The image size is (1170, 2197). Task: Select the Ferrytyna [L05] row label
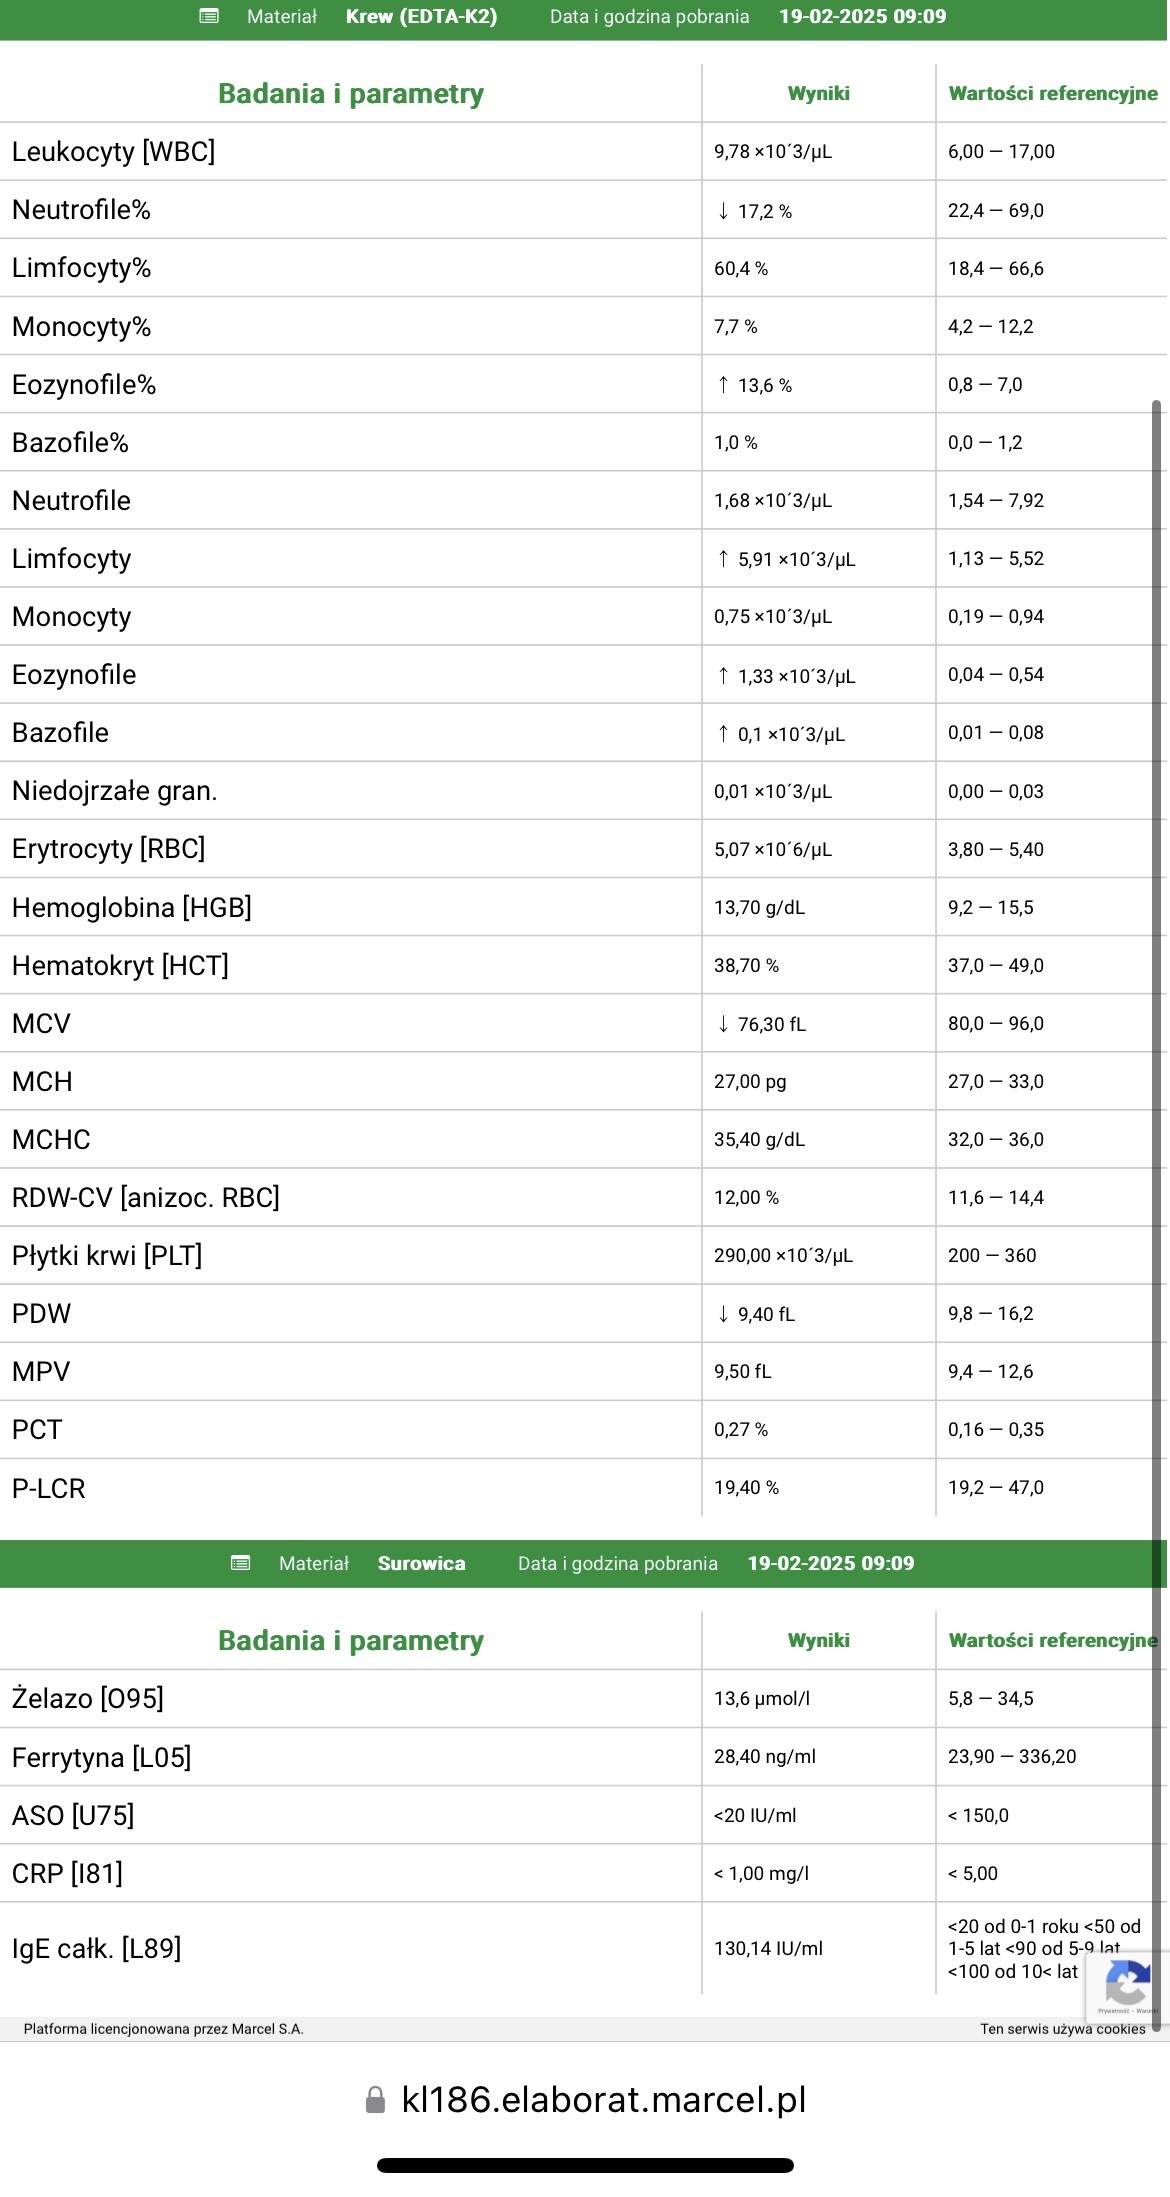click(x=101, y=1757)
